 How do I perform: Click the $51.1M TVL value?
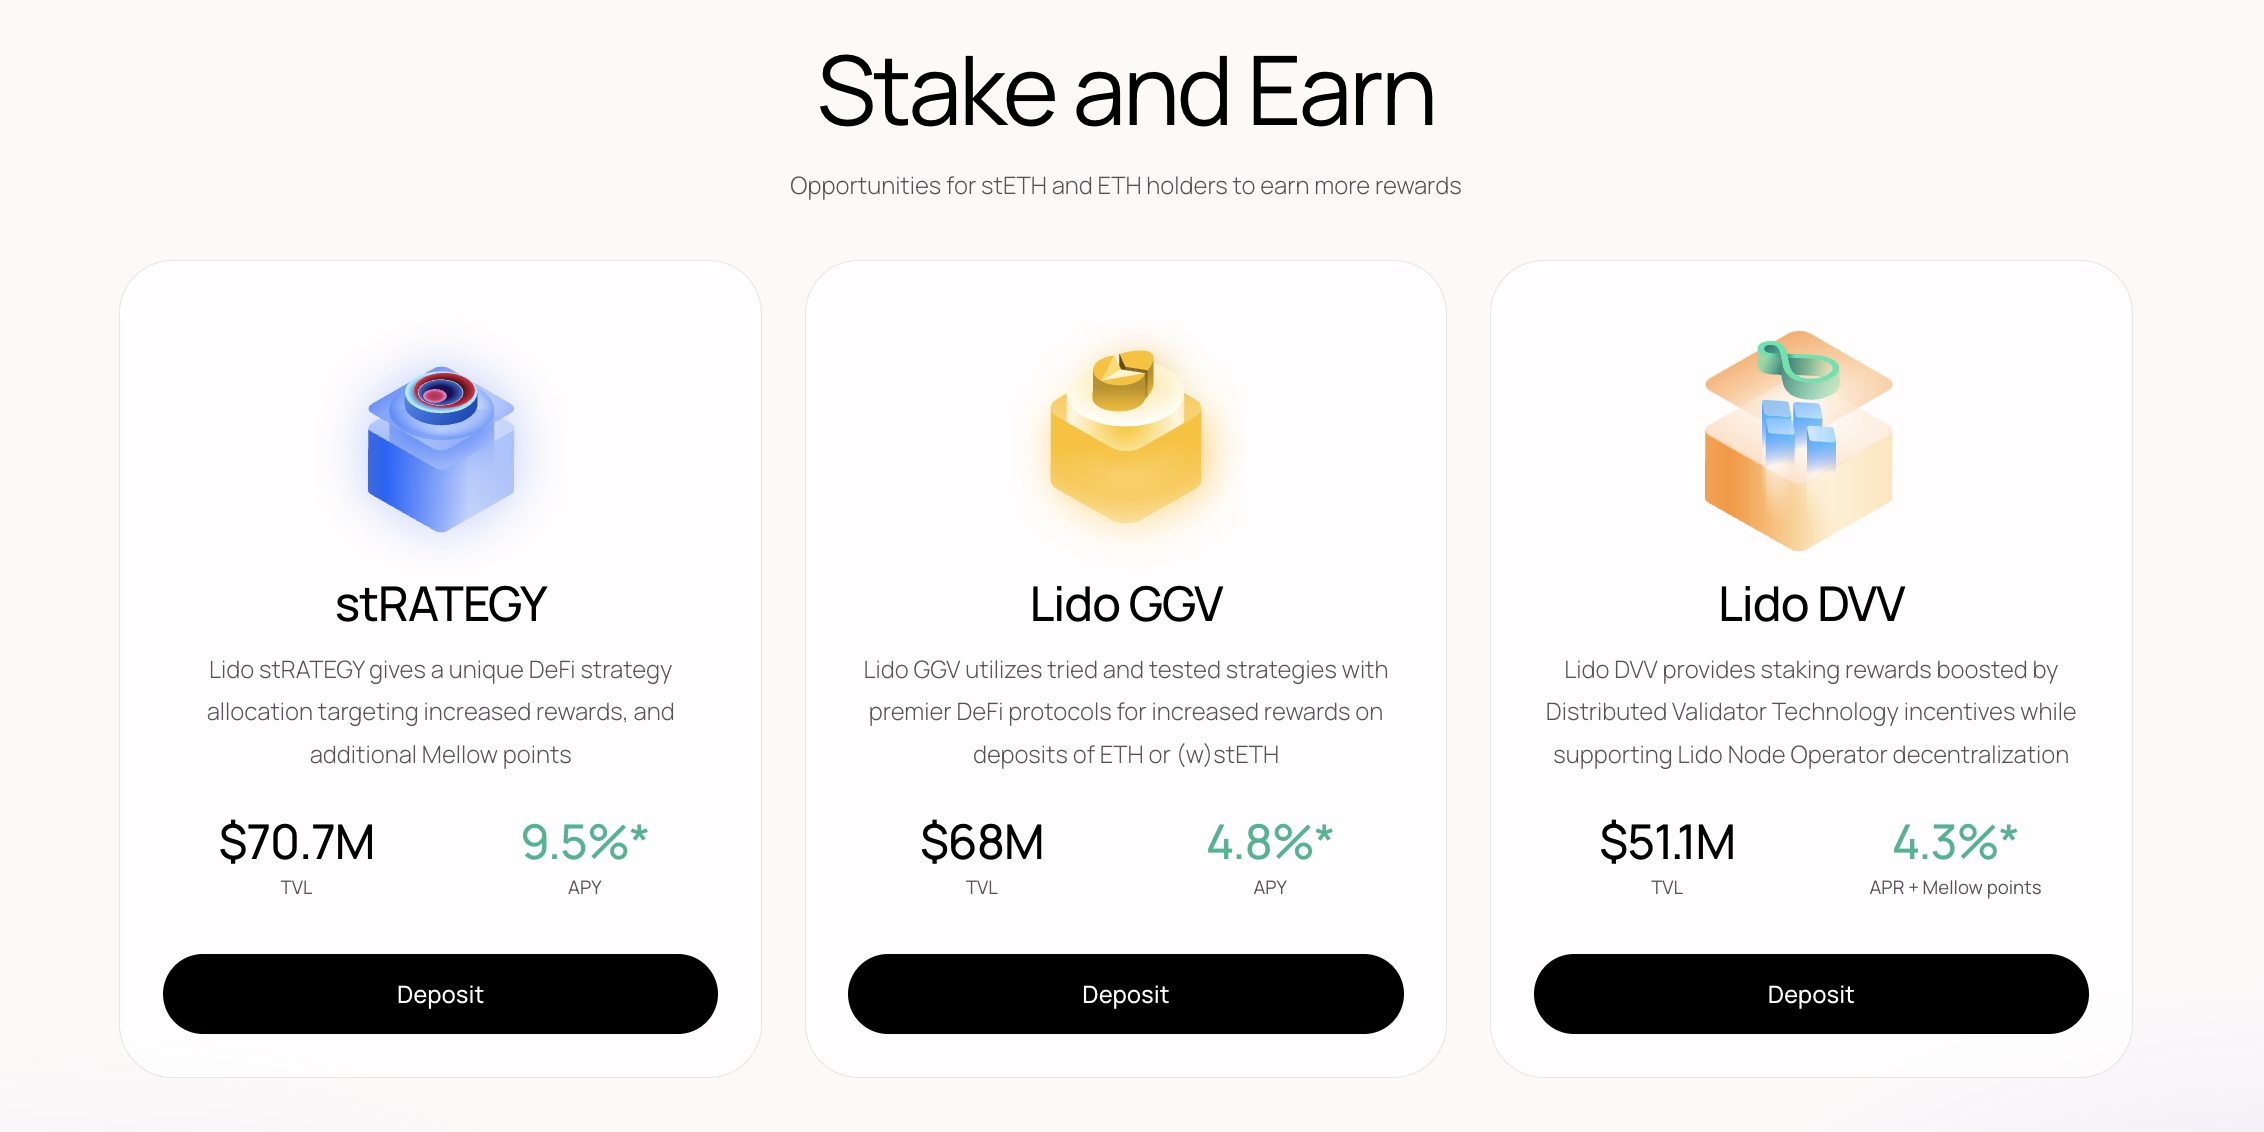click(1667, 842)
